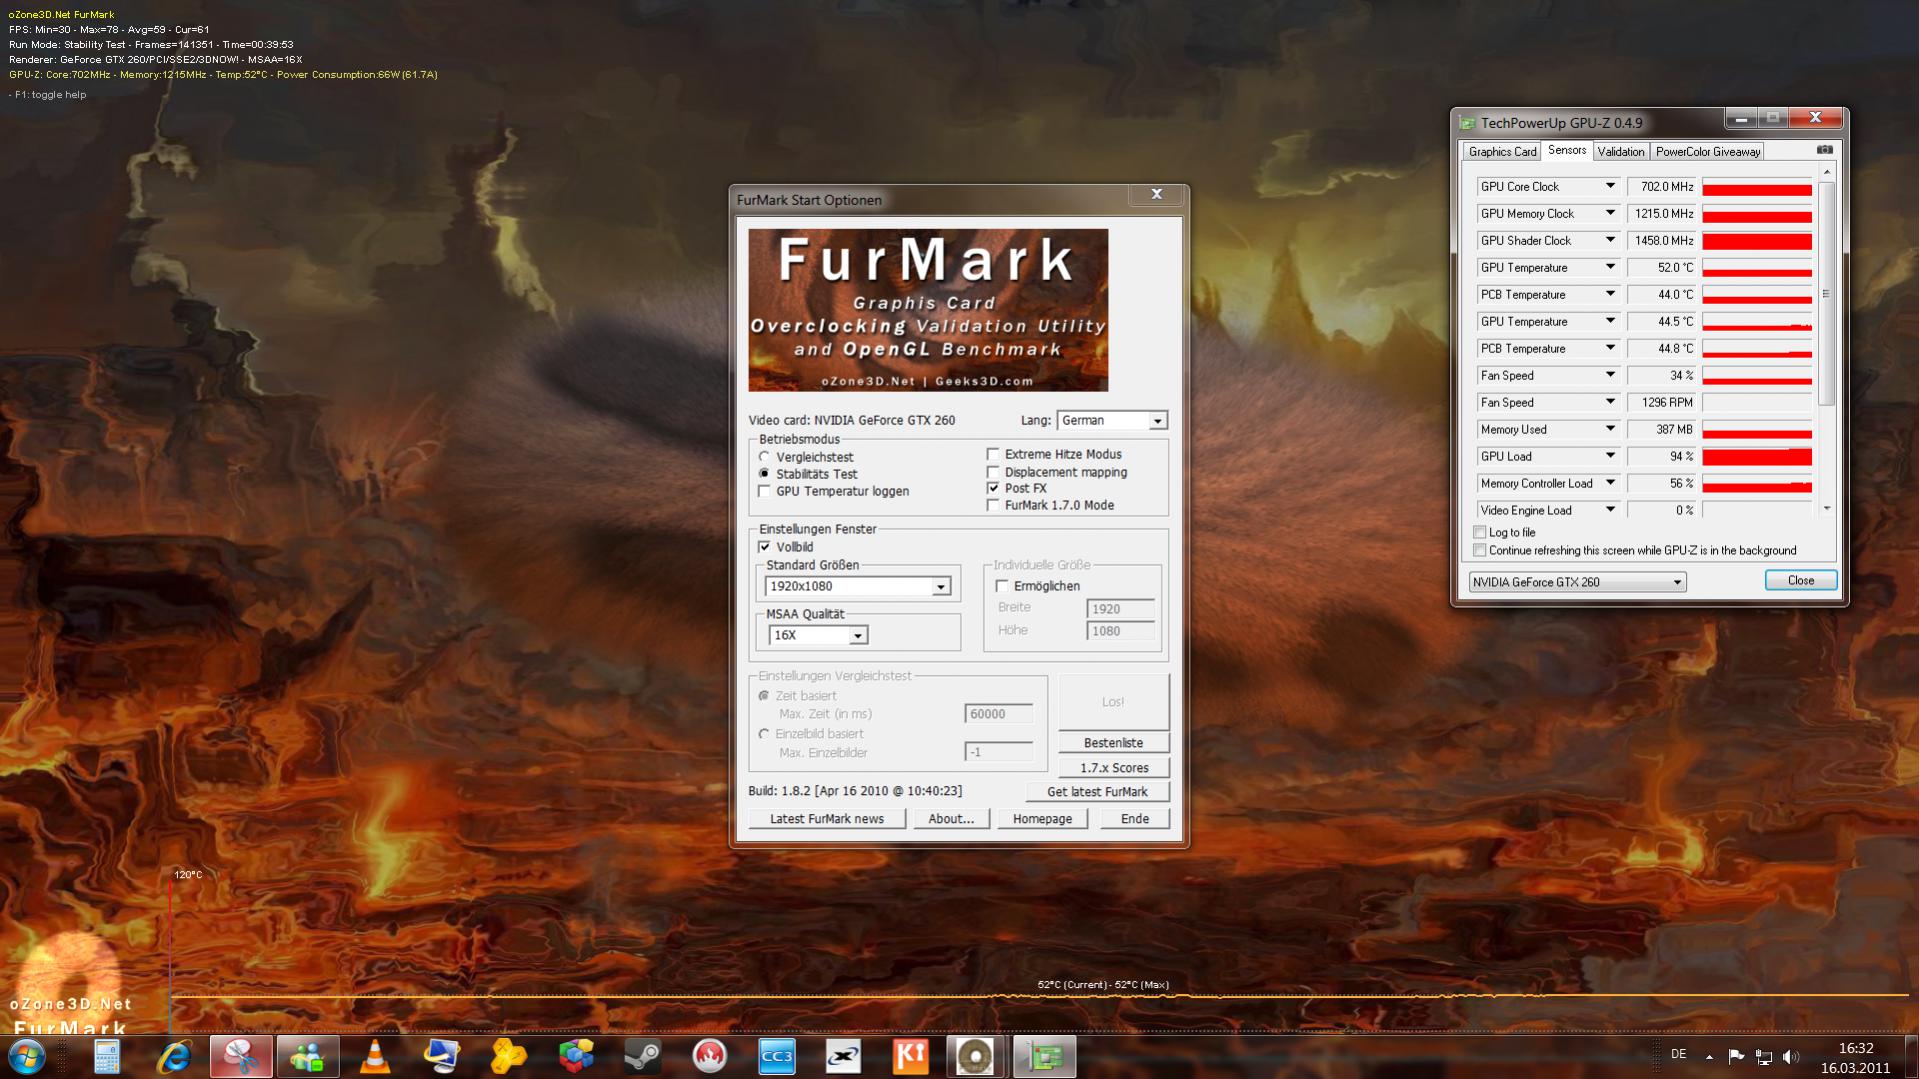Screen dimensions: 1919x1079
Task: Open Latest FurMark news
Action: pos(827,819)
